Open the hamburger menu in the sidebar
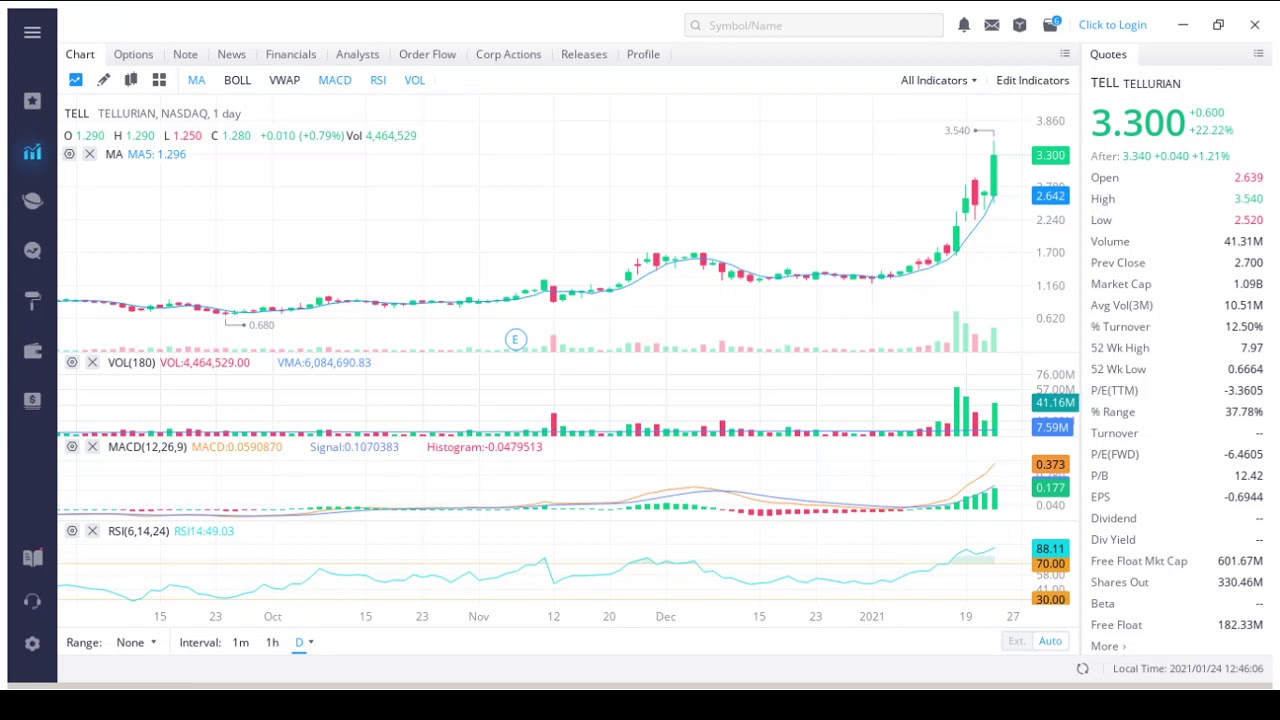The height and width of the screenshot is (720, 1280). coord(32,32)
